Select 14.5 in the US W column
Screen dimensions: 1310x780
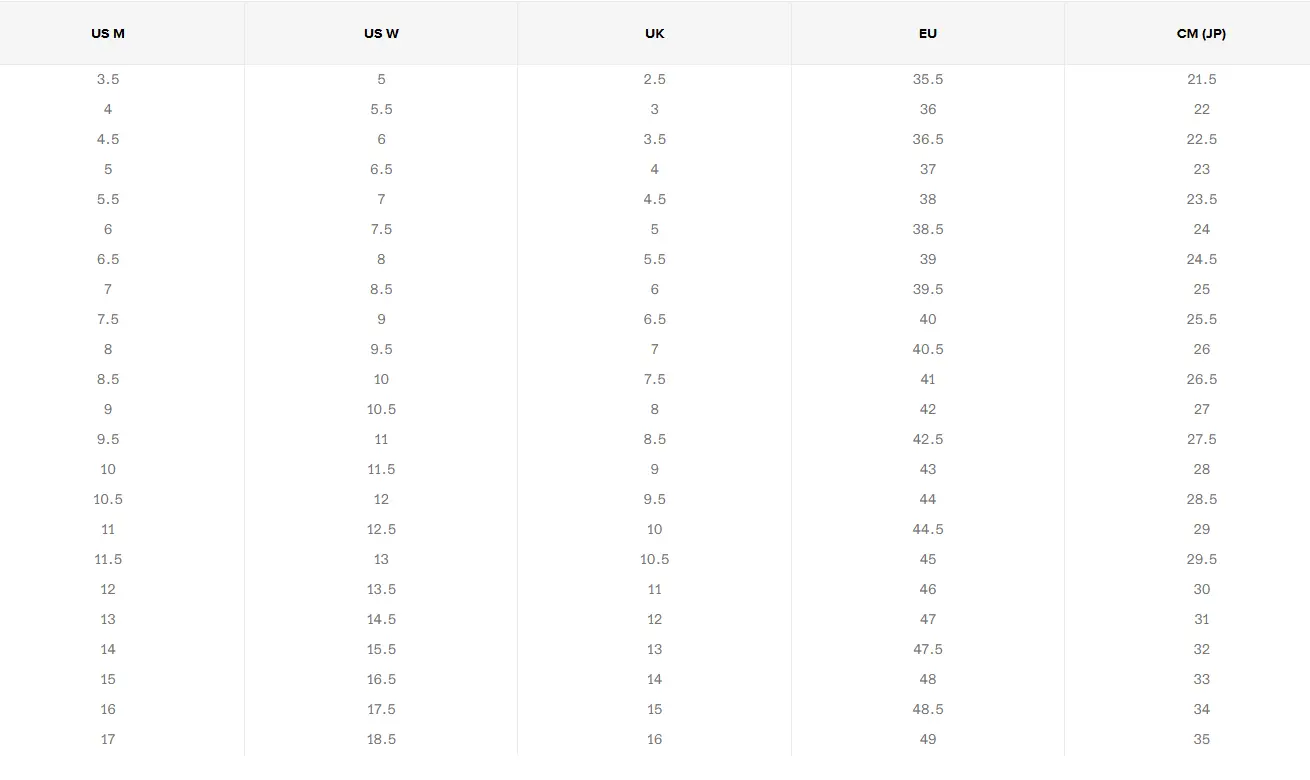381,619
